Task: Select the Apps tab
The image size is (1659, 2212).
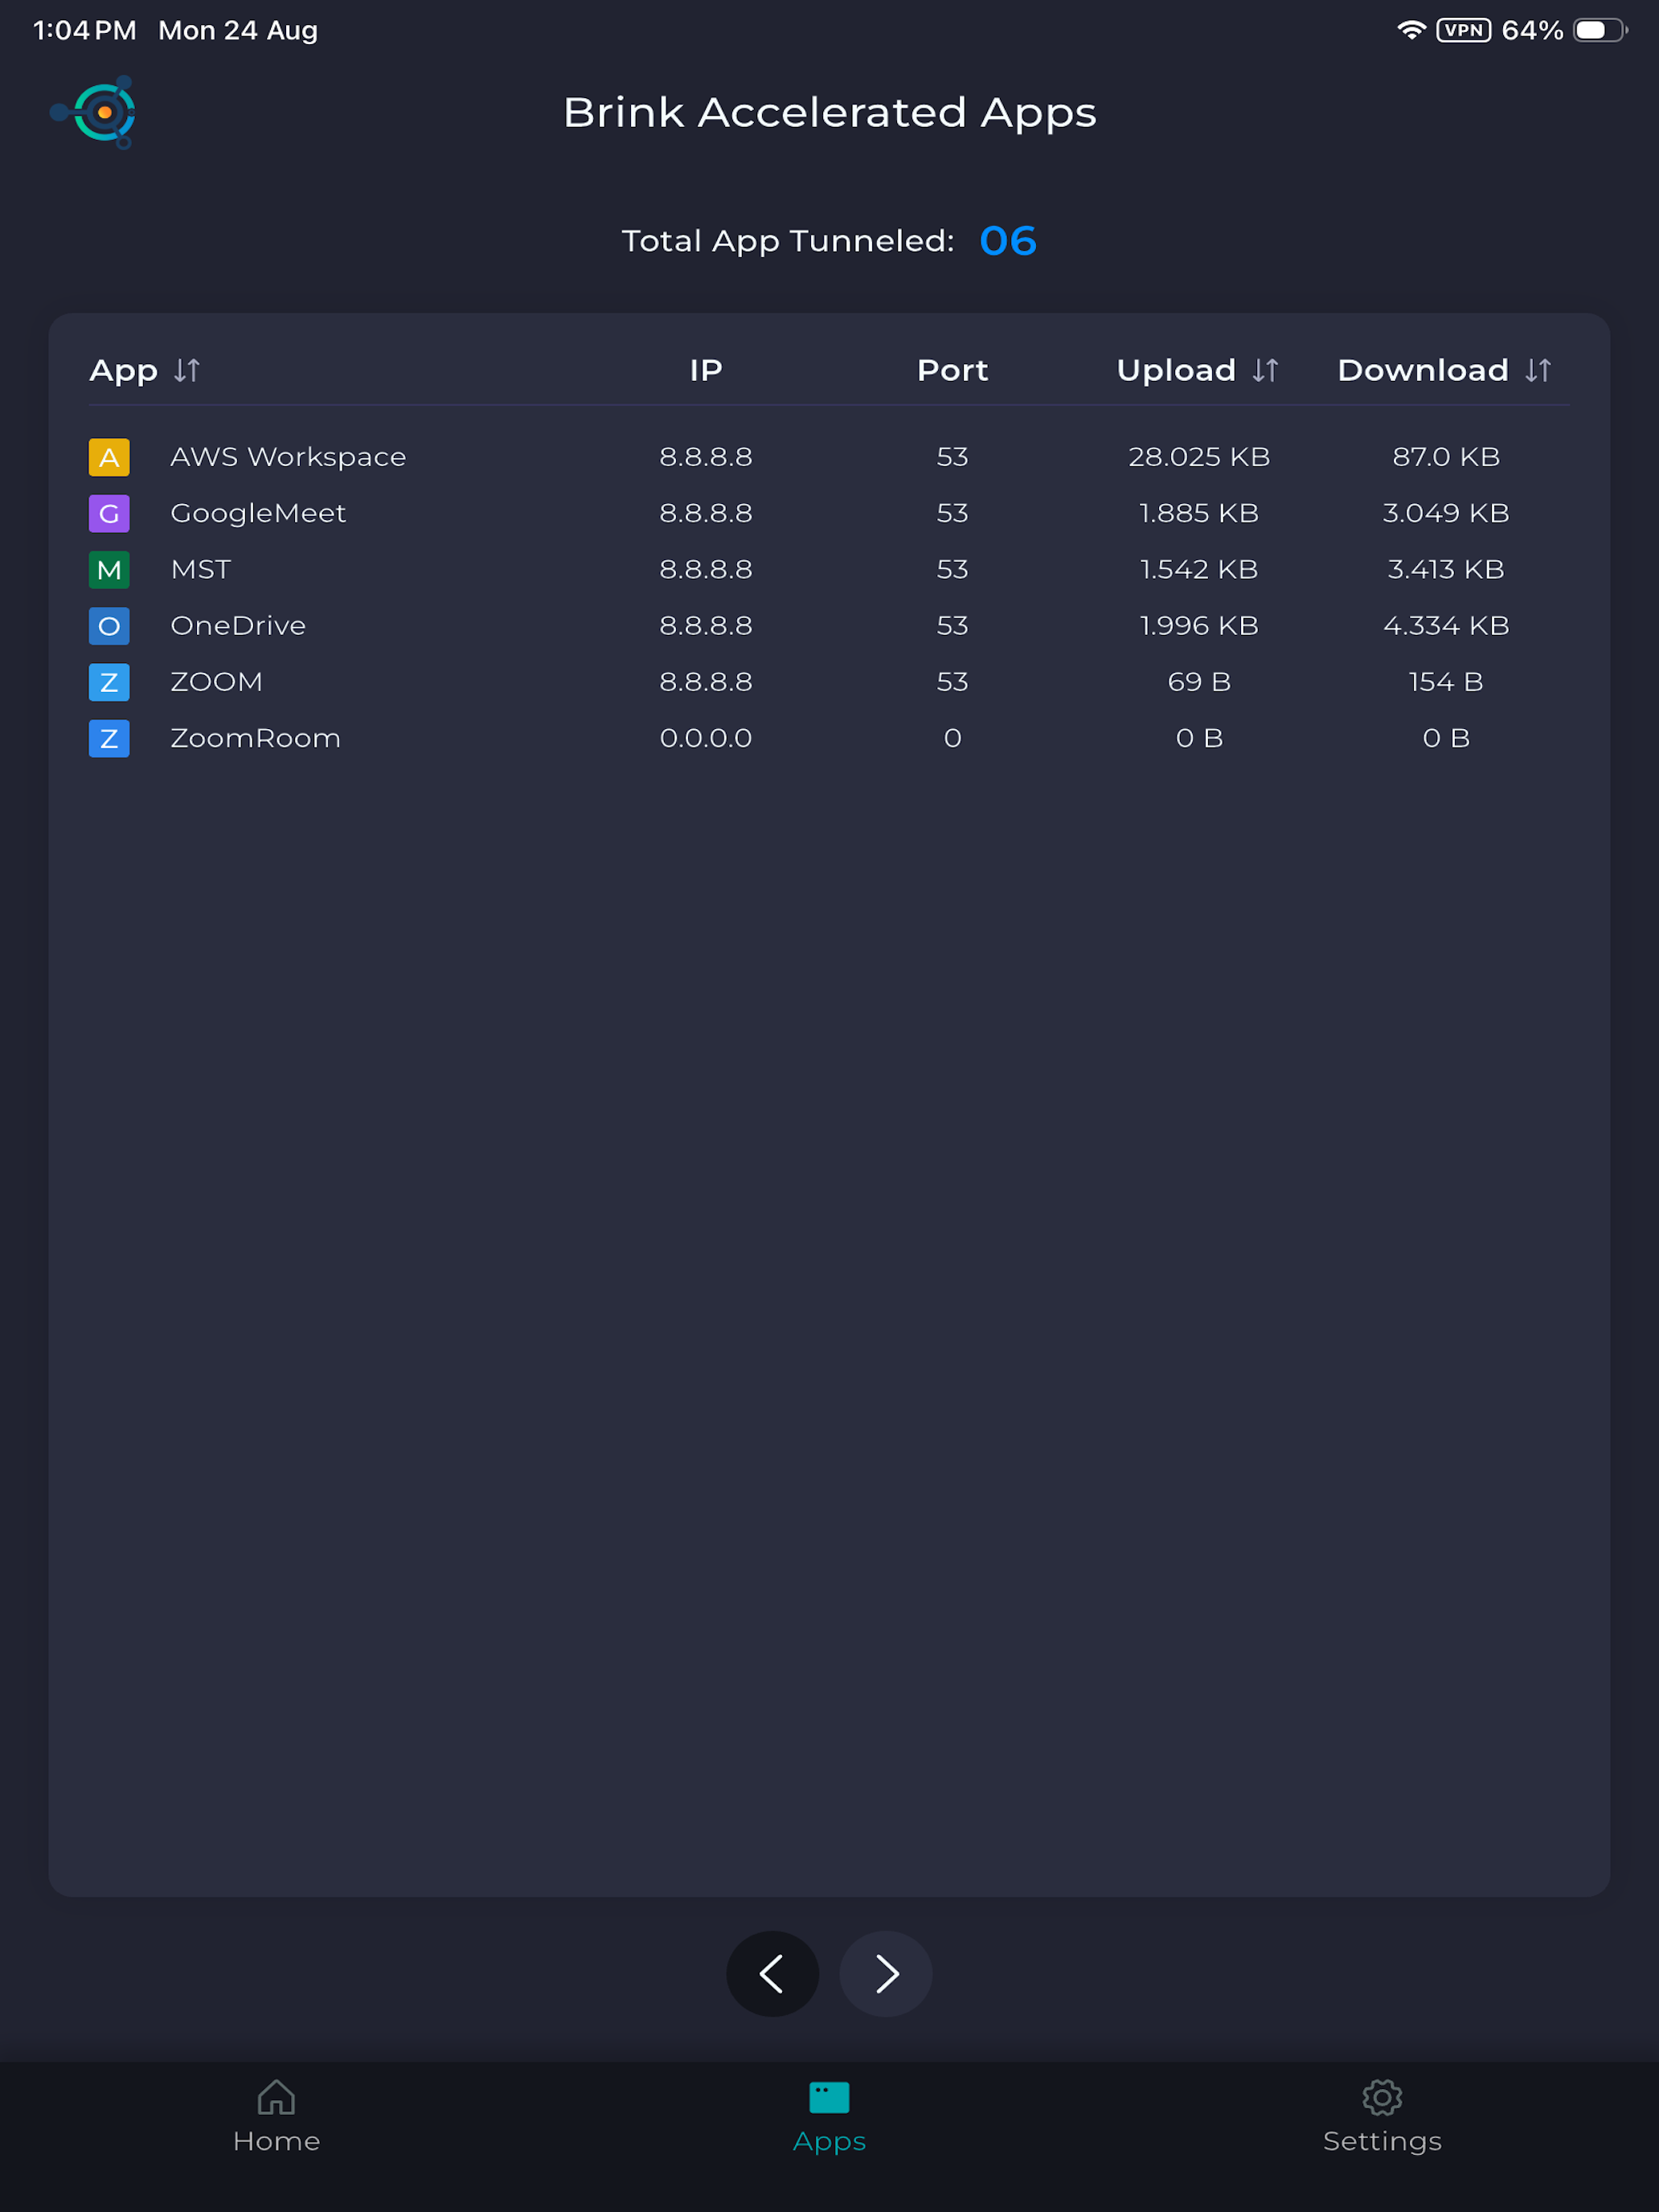Action: tap(829, 2116)
